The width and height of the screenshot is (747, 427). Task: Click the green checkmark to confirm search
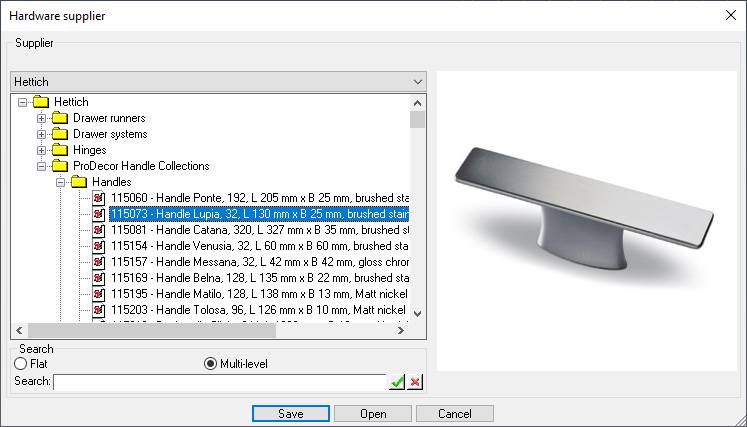pyautogui.click(x=397, y=382)
